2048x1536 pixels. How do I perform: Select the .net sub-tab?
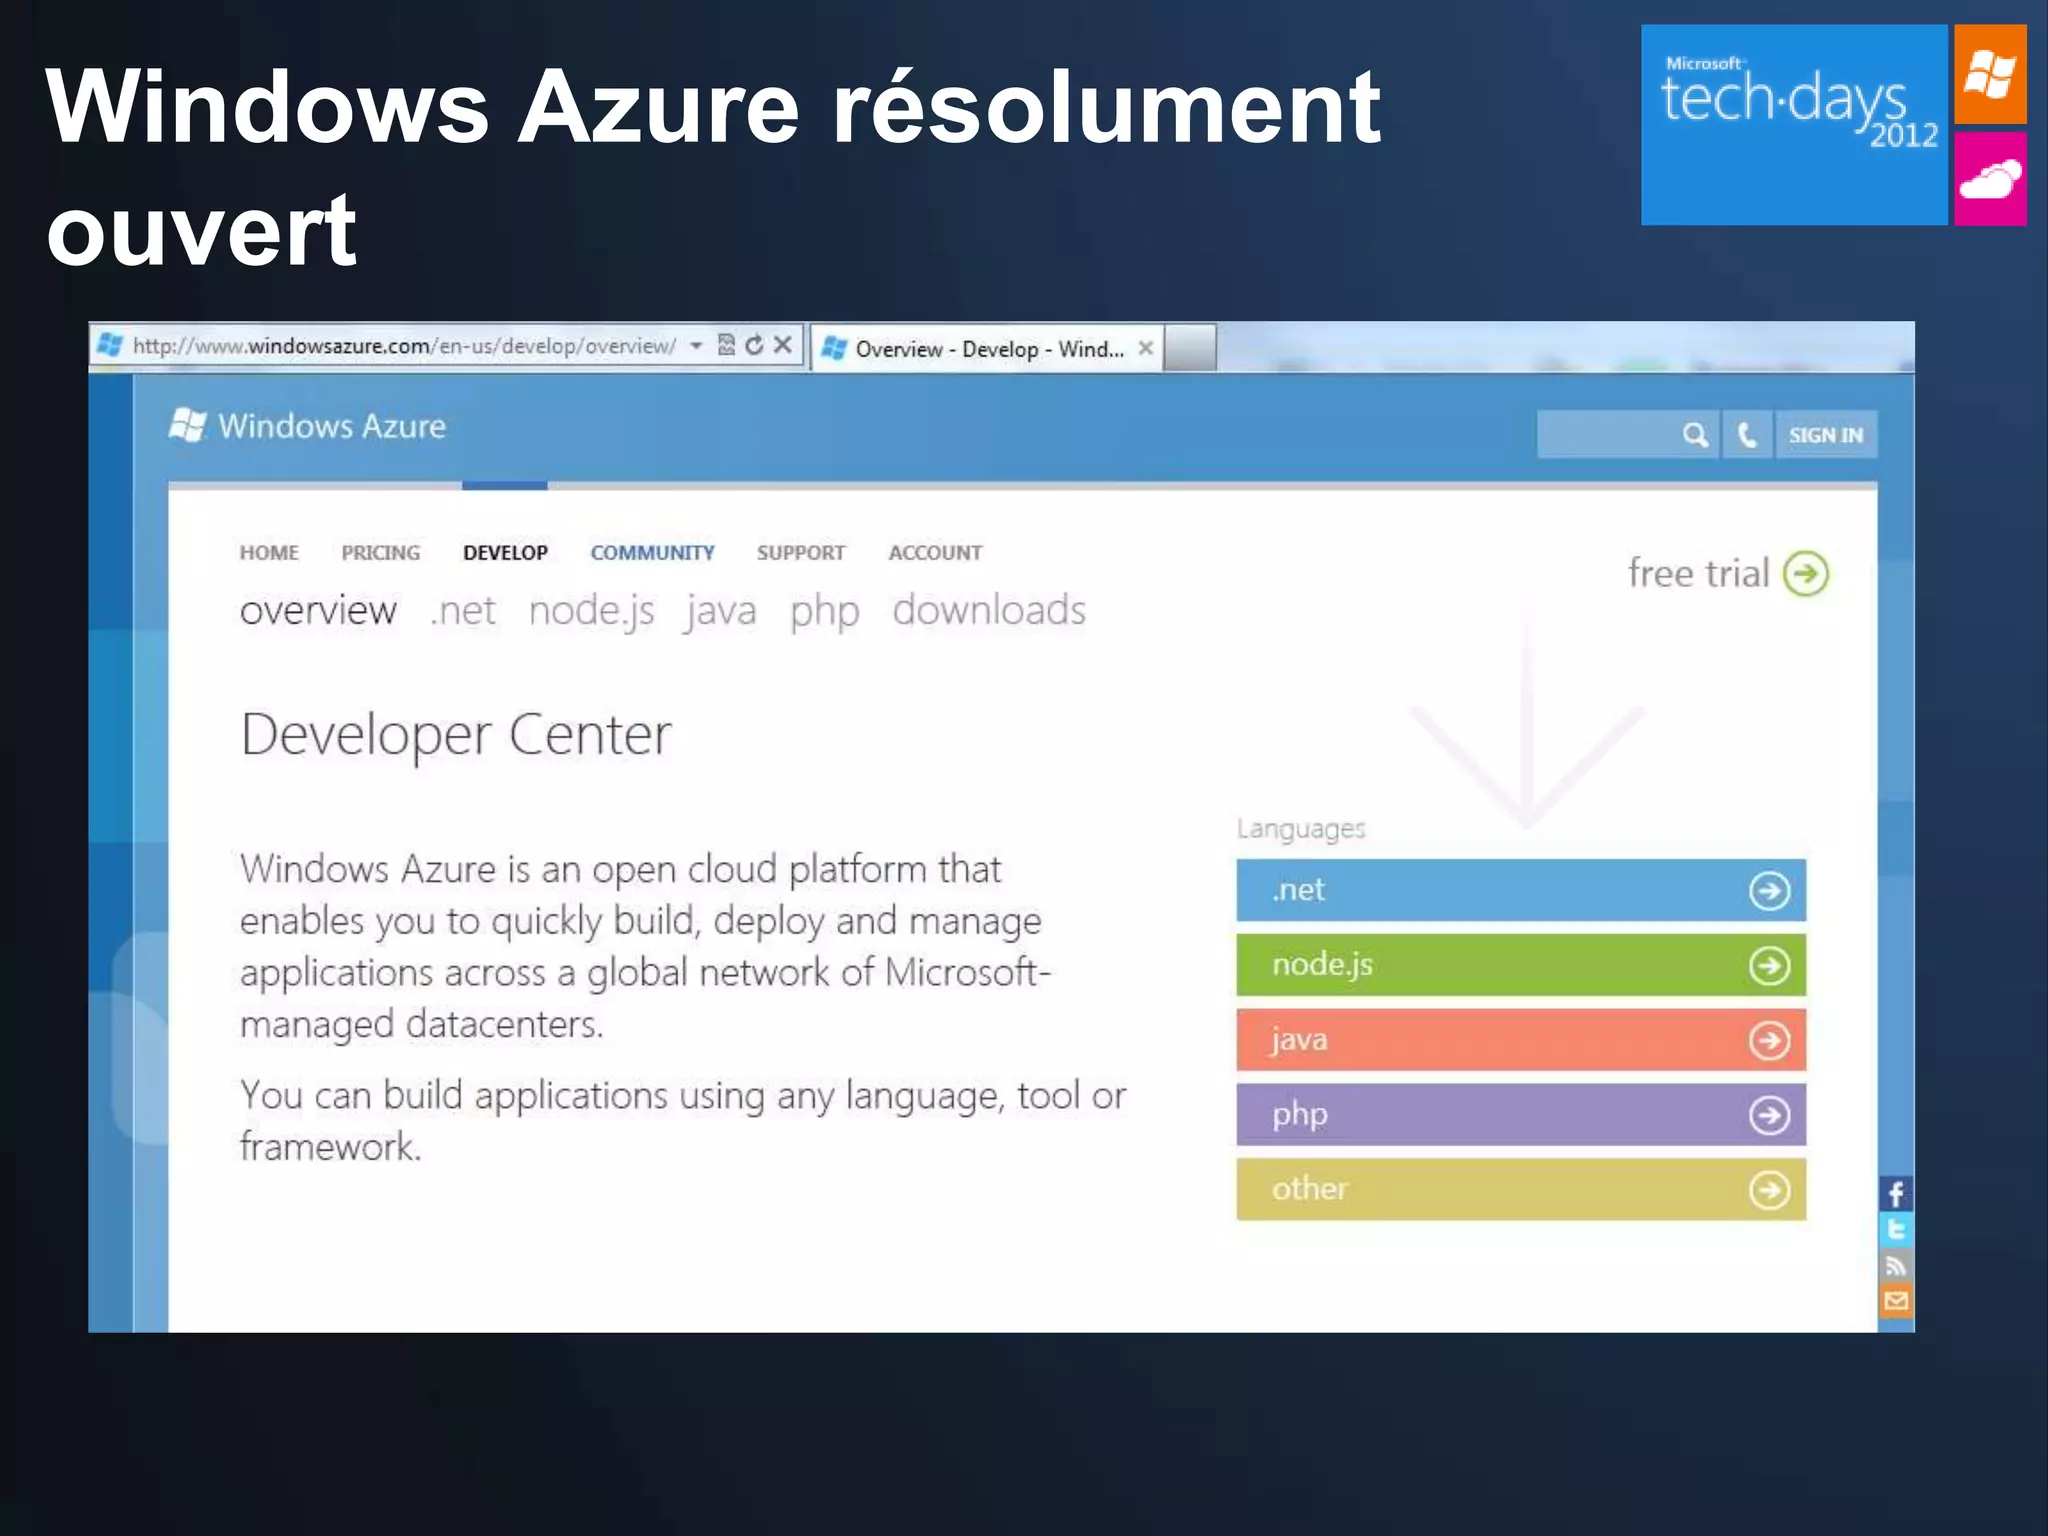point(463,611)
